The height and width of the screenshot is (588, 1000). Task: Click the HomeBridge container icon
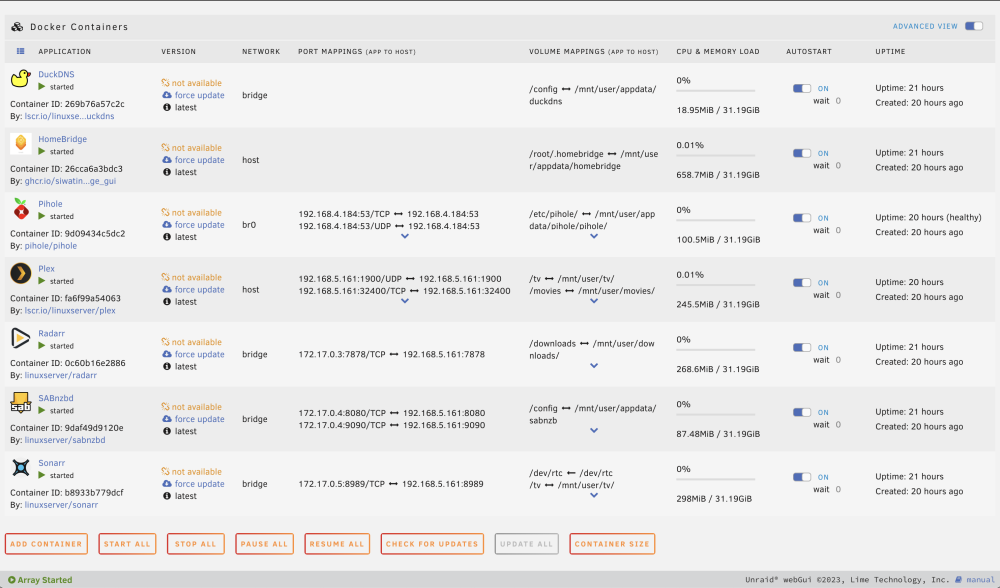click(20, 143)
